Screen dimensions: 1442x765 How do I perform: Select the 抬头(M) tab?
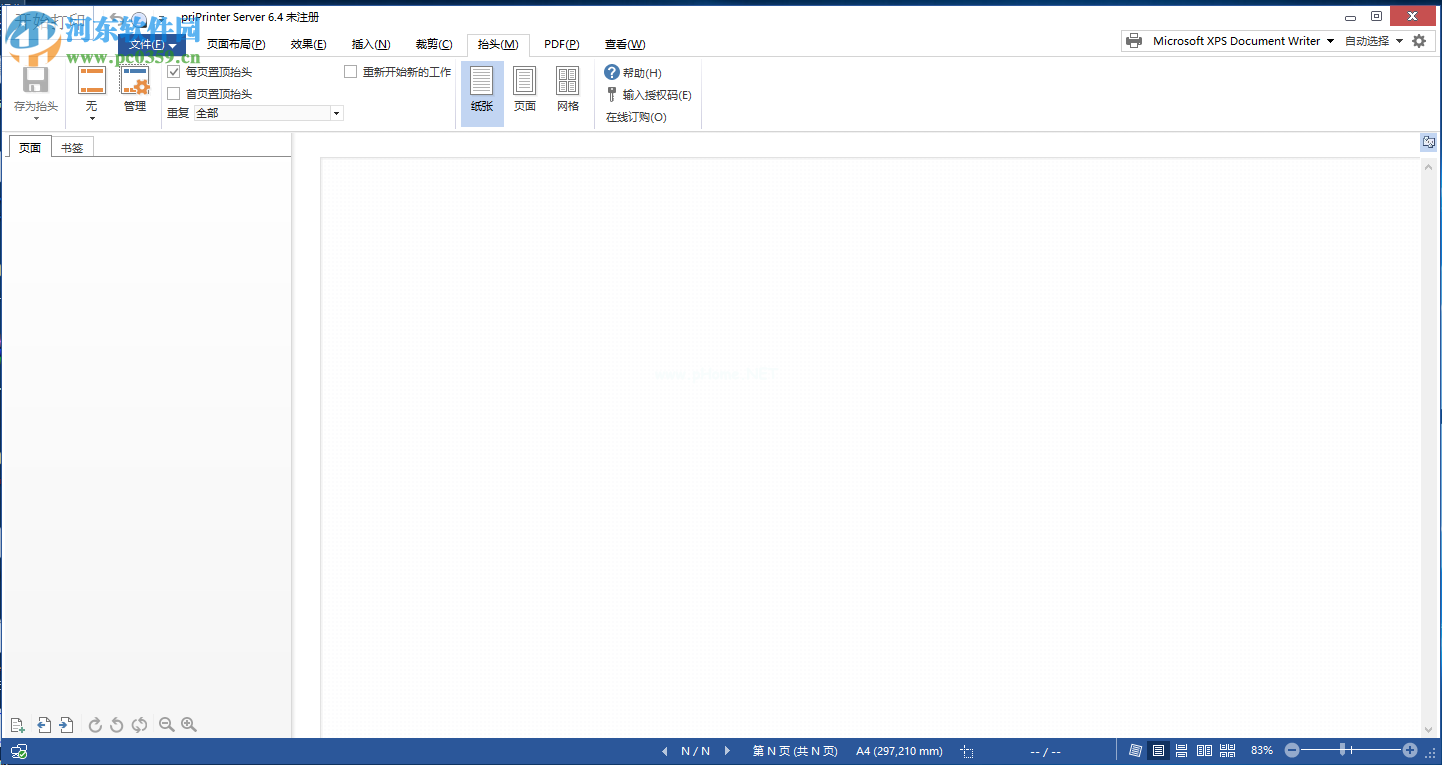coord(498,44)
